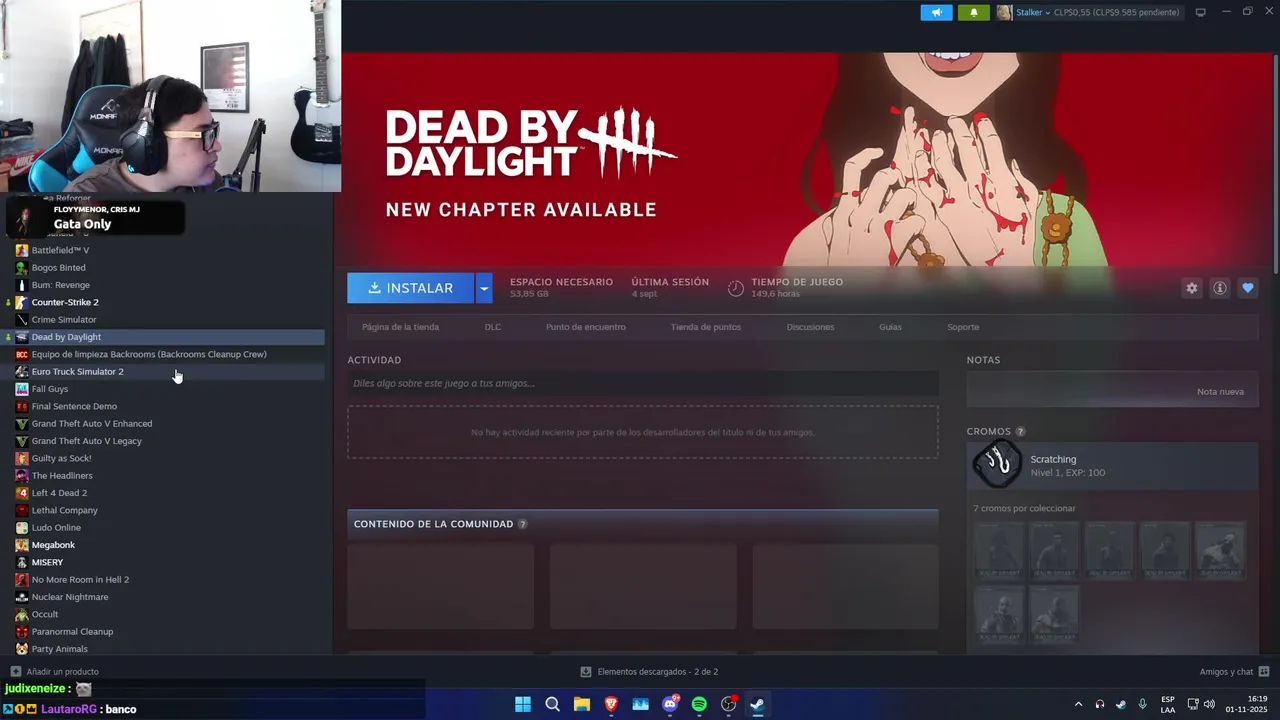Viewport: 1280px width, 720px height.
Task: Open OBS Studio from taskbar
Action: pyautogui.click(x=729, y=704)
